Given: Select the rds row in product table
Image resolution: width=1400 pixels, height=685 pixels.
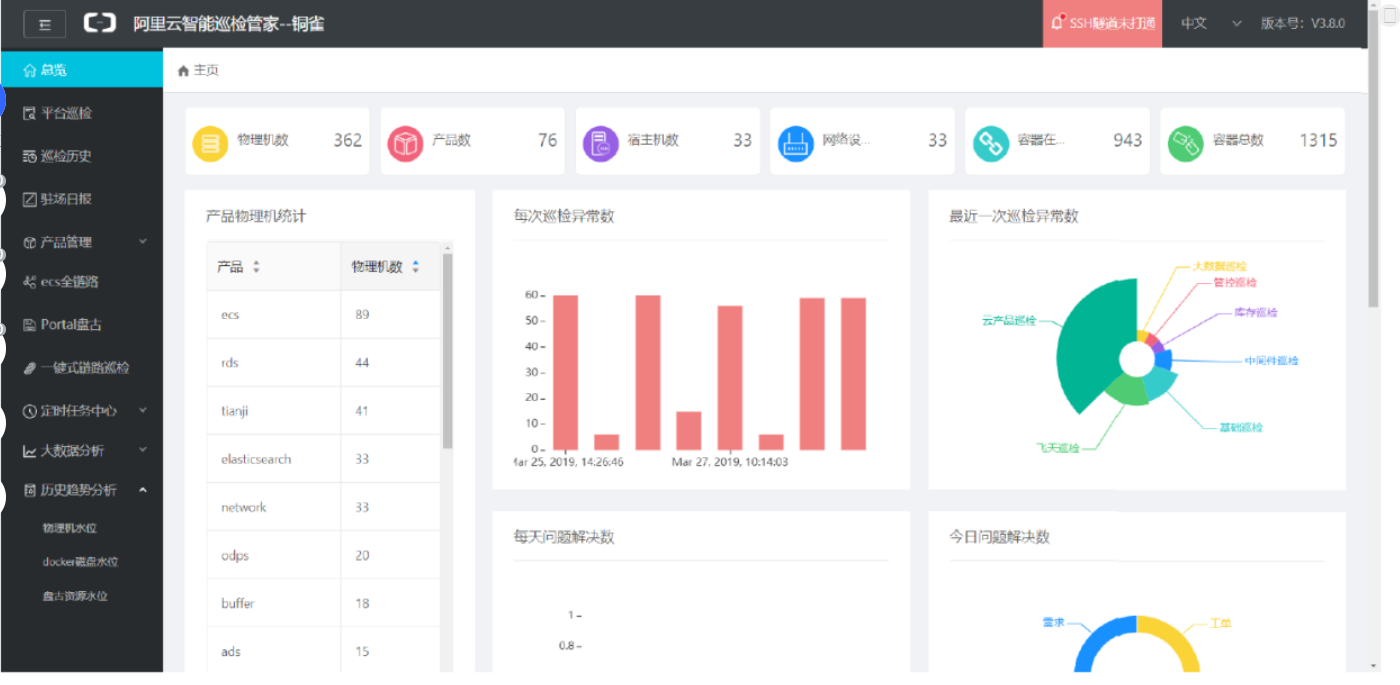Looking at the screenshot, I should click(x=324, y=363).
